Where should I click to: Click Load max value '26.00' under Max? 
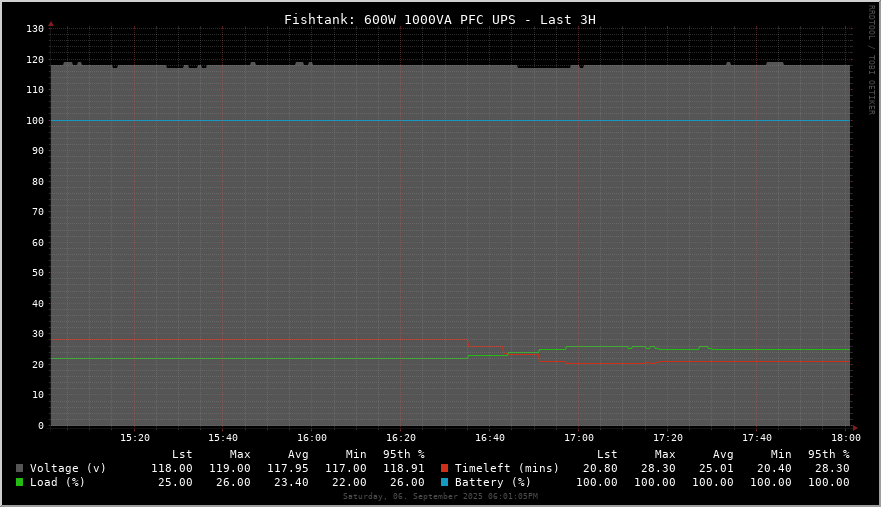pyautogui.click(x=233, y=482)
